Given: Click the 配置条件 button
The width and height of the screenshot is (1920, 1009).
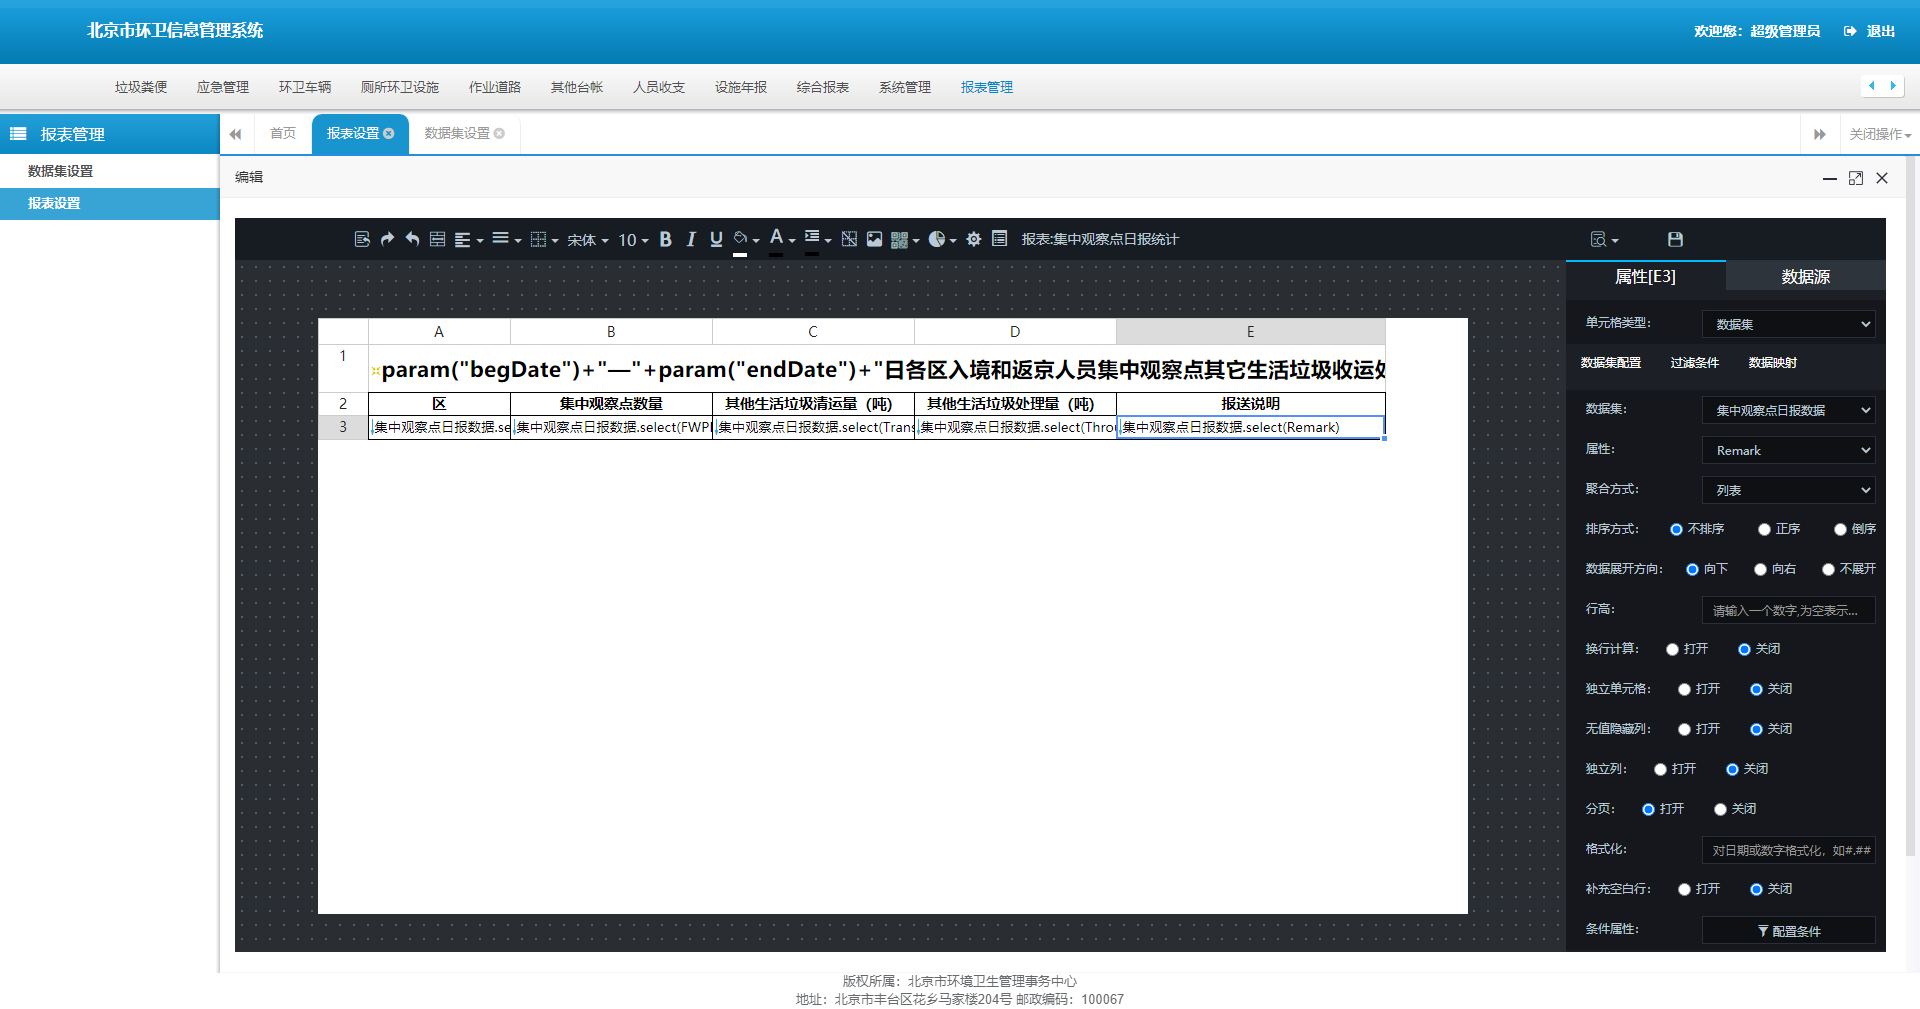Looking at the screenshot, I should coord(1788,930).
